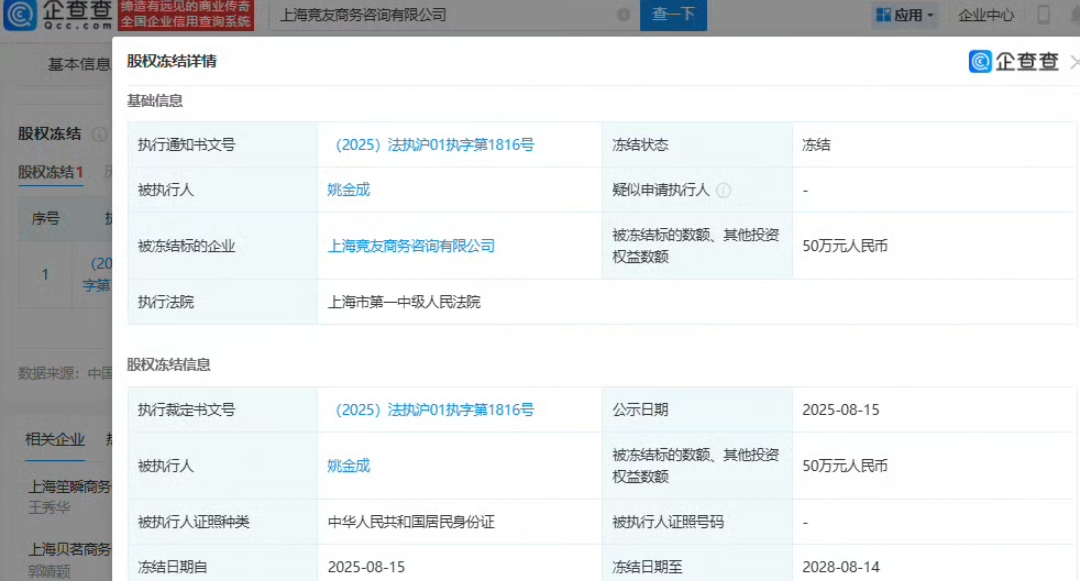Click the slogan banner beside the logo
The width and height of the screenshot is (1080, 581).
coord(186,15)
